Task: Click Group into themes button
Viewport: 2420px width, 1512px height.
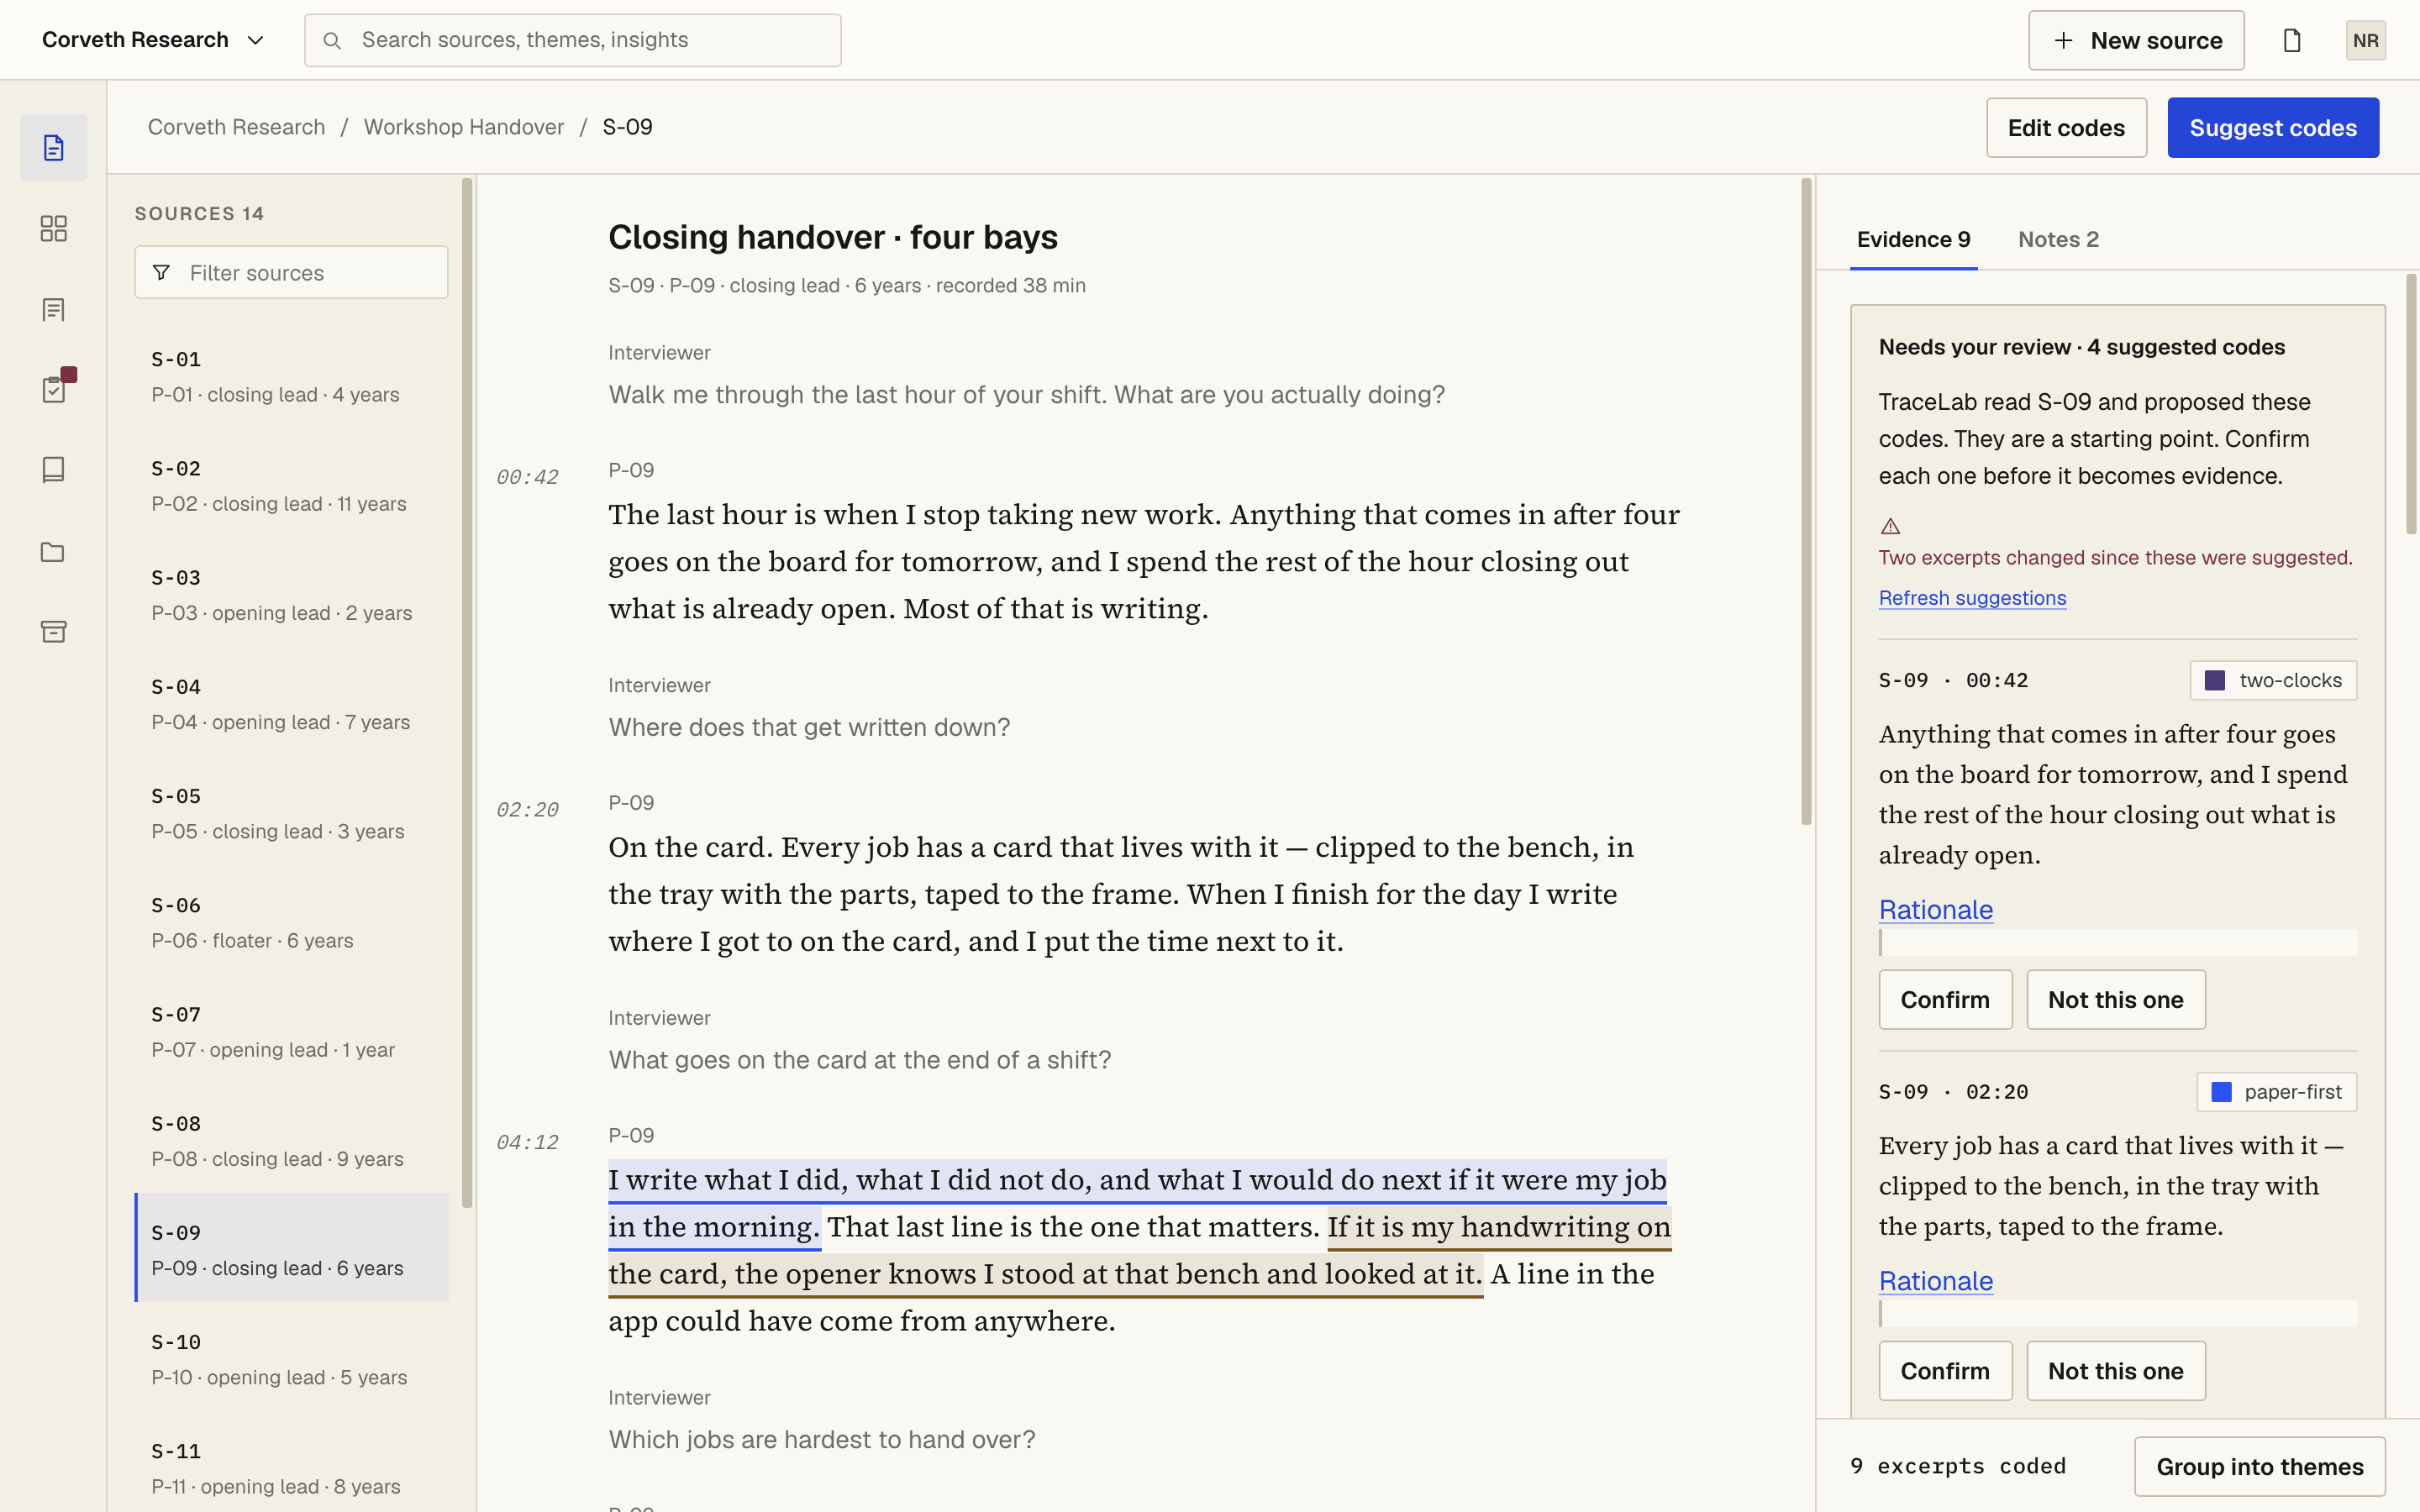Action: (x=2260, y=1467)
